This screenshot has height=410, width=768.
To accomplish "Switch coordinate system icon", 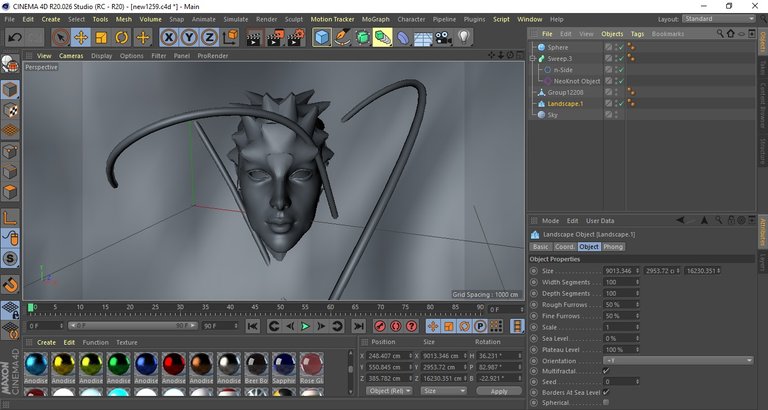I will point(230,37).
